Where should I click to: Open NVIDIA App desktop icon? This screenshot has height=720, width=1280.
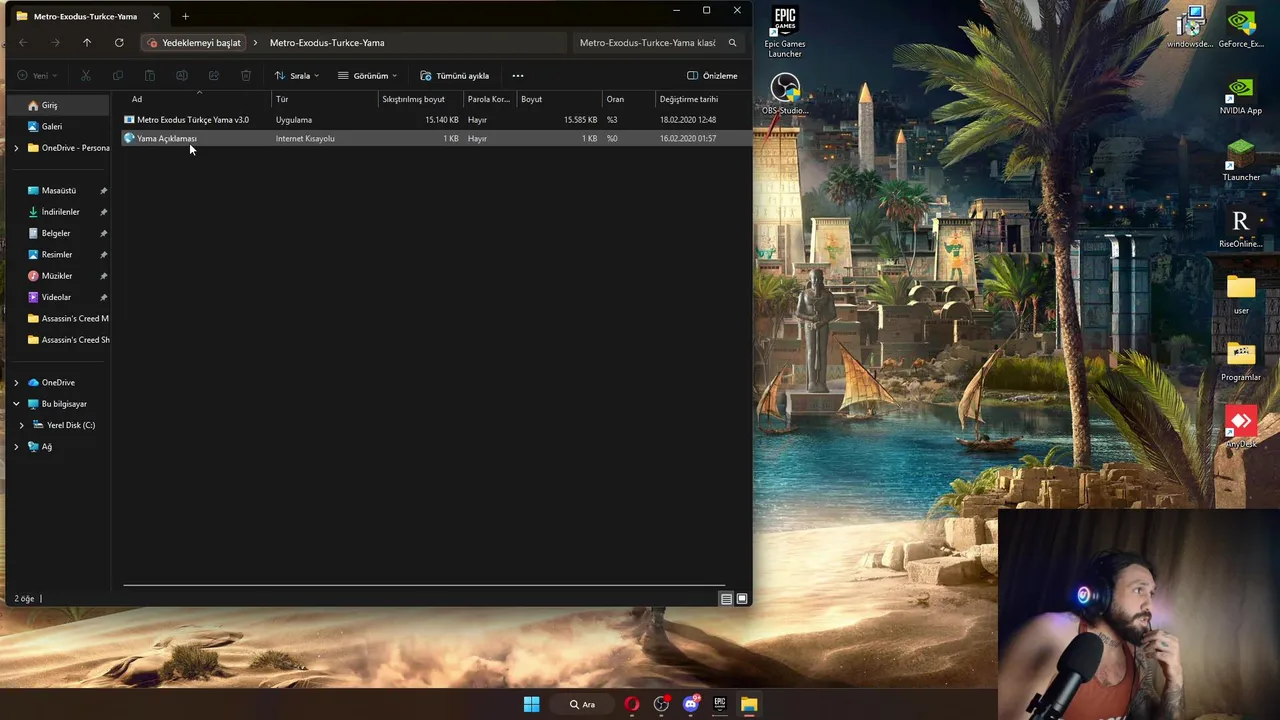tap(1241, 96)
